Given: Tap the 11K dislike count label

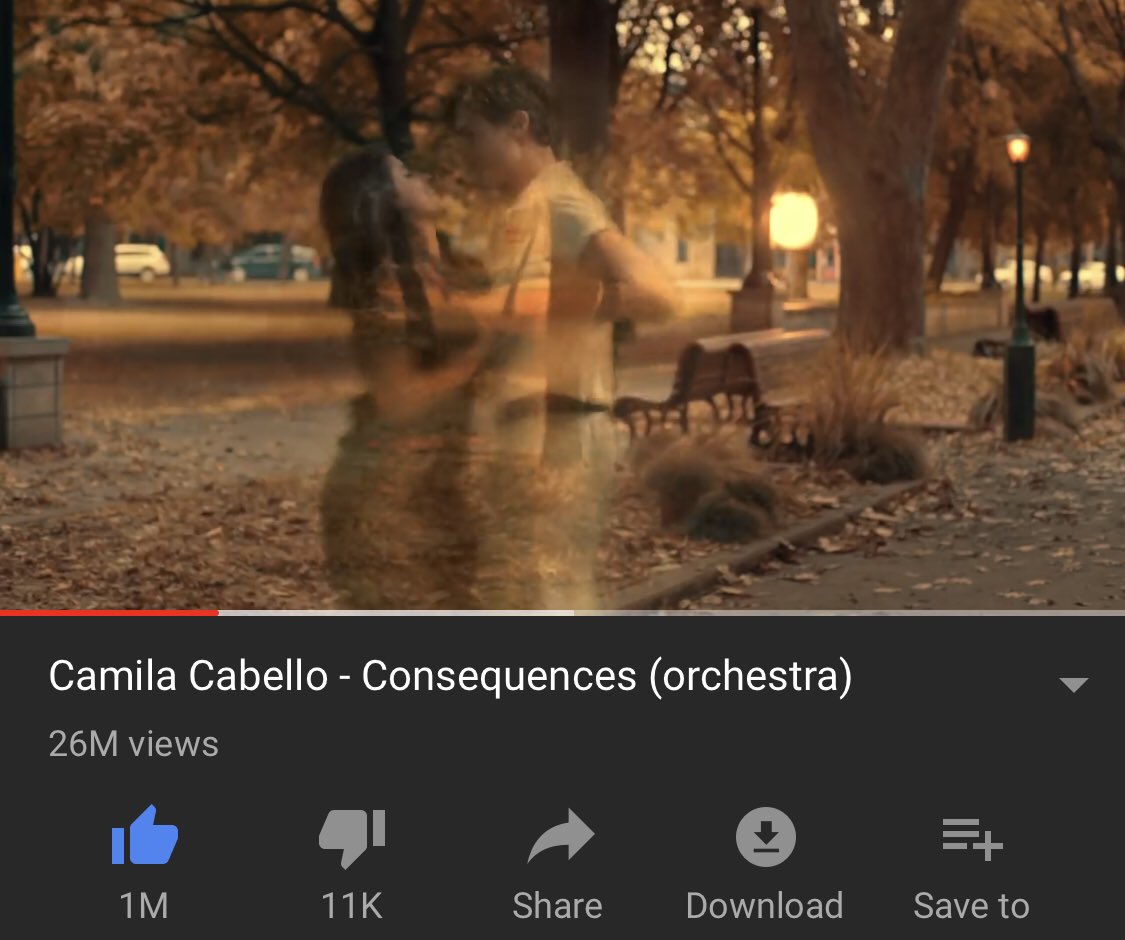Looking at the screenshot, I should tap(352, 906).
